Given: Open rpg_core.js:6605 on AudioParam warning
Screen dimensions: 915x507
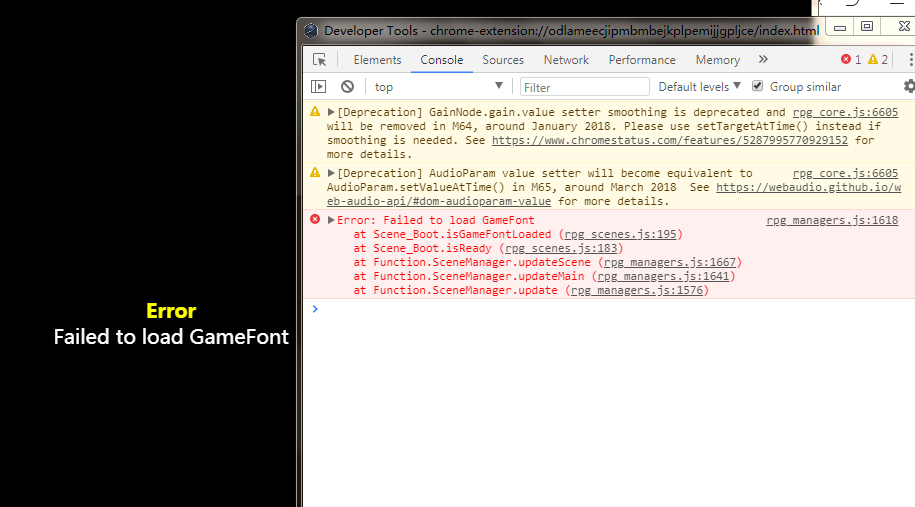Looking at the screenshot, I should point(846,173).
